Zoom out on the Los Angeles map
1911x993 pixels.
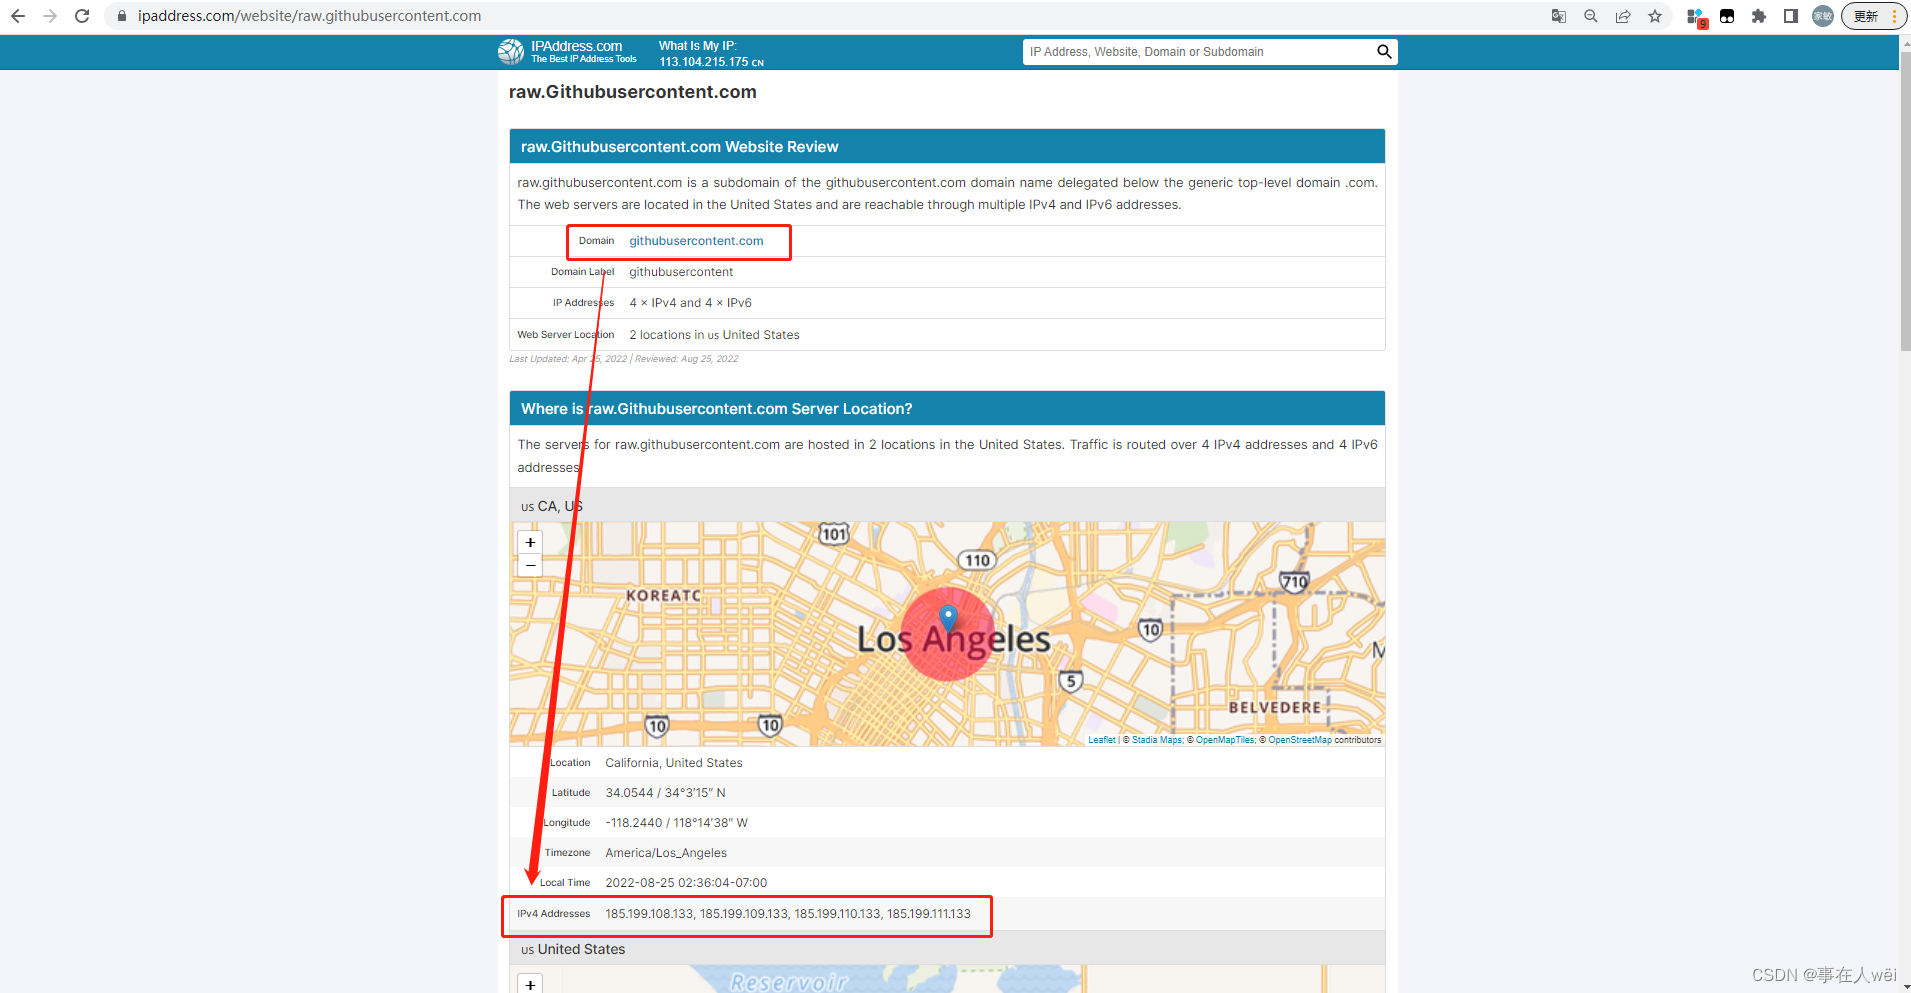tap(530, 565)
